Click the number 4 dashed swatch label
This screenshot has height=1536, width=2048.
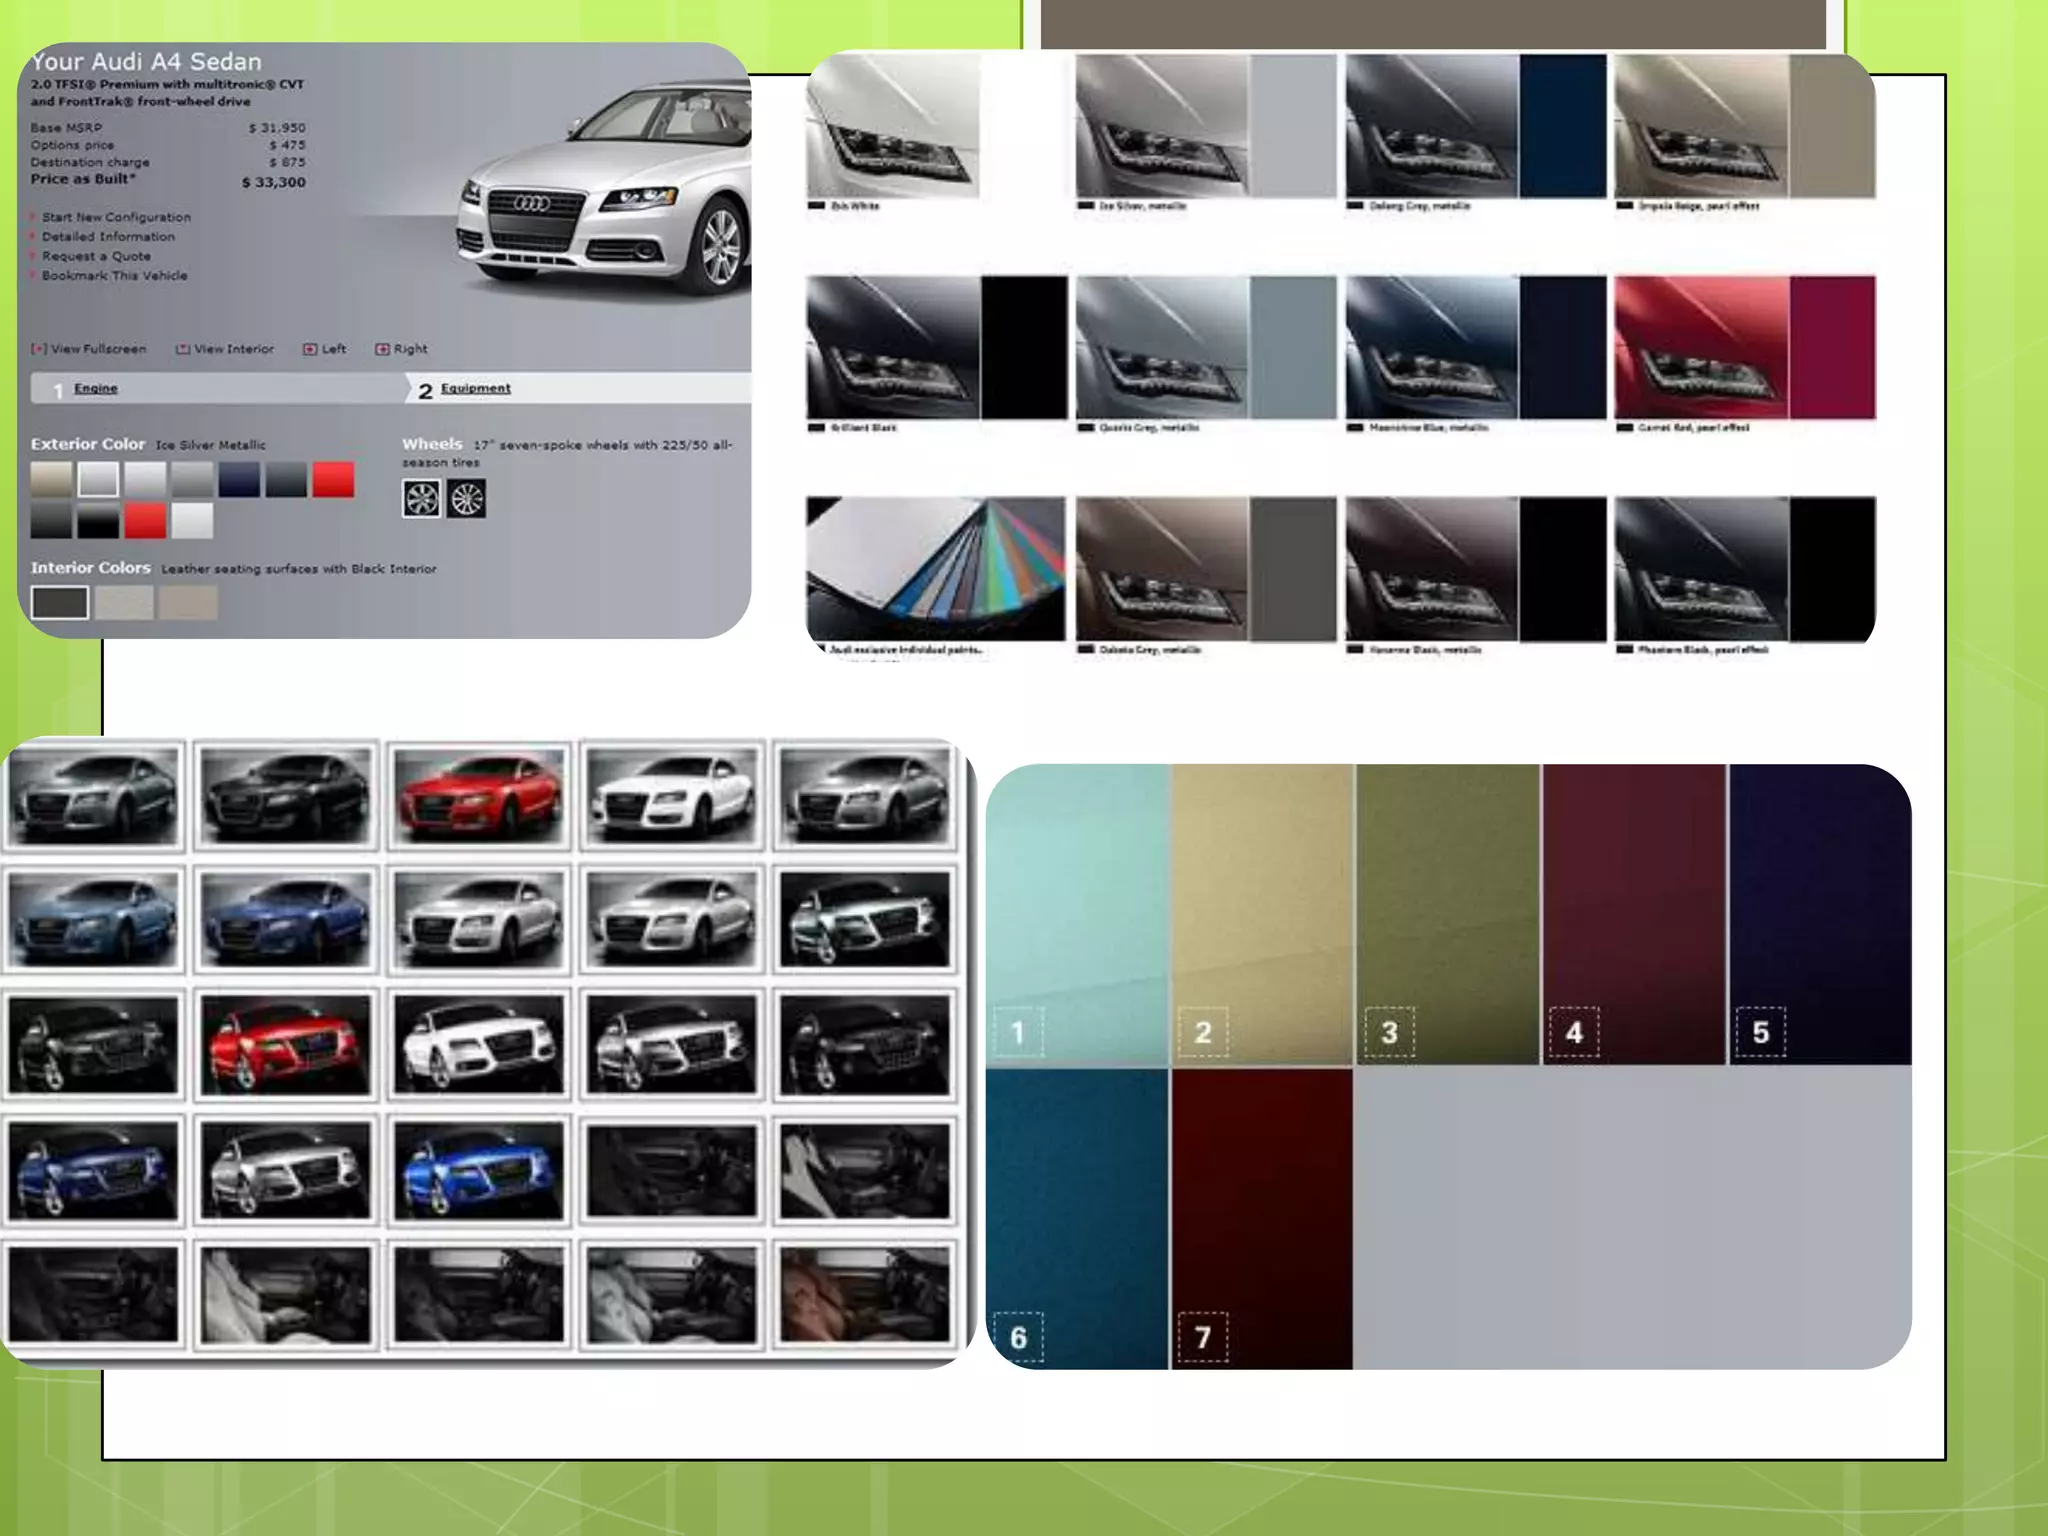point(1574,1032)
